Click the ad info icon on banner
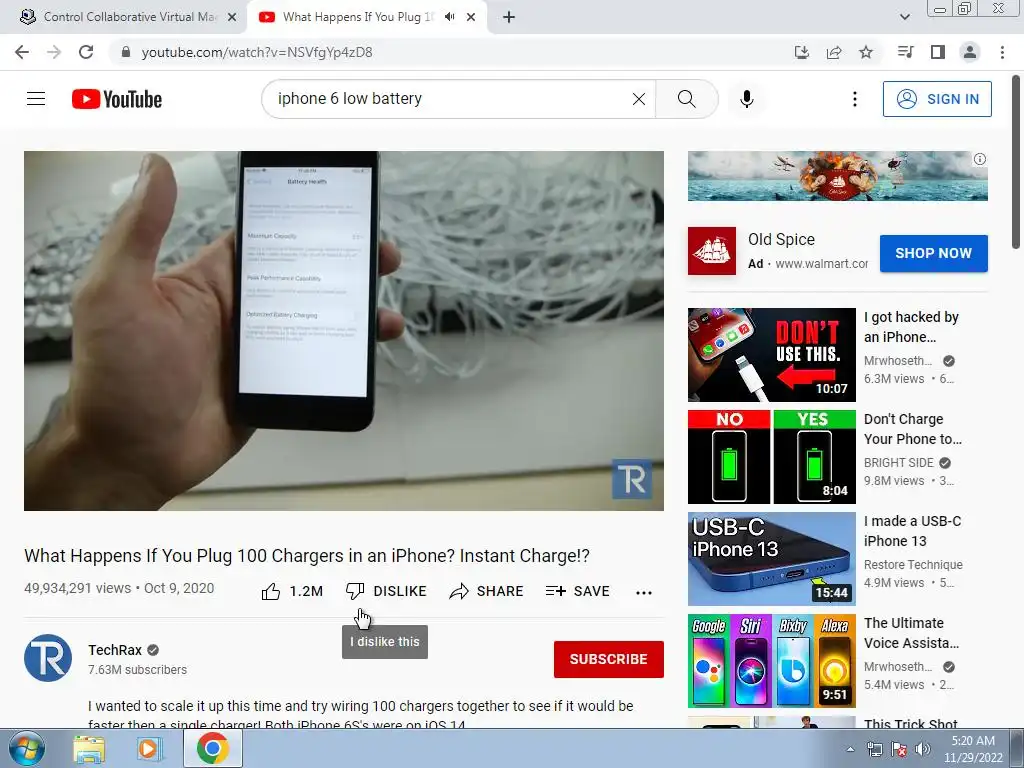1024x768 pixels. (x=980, y=159)
